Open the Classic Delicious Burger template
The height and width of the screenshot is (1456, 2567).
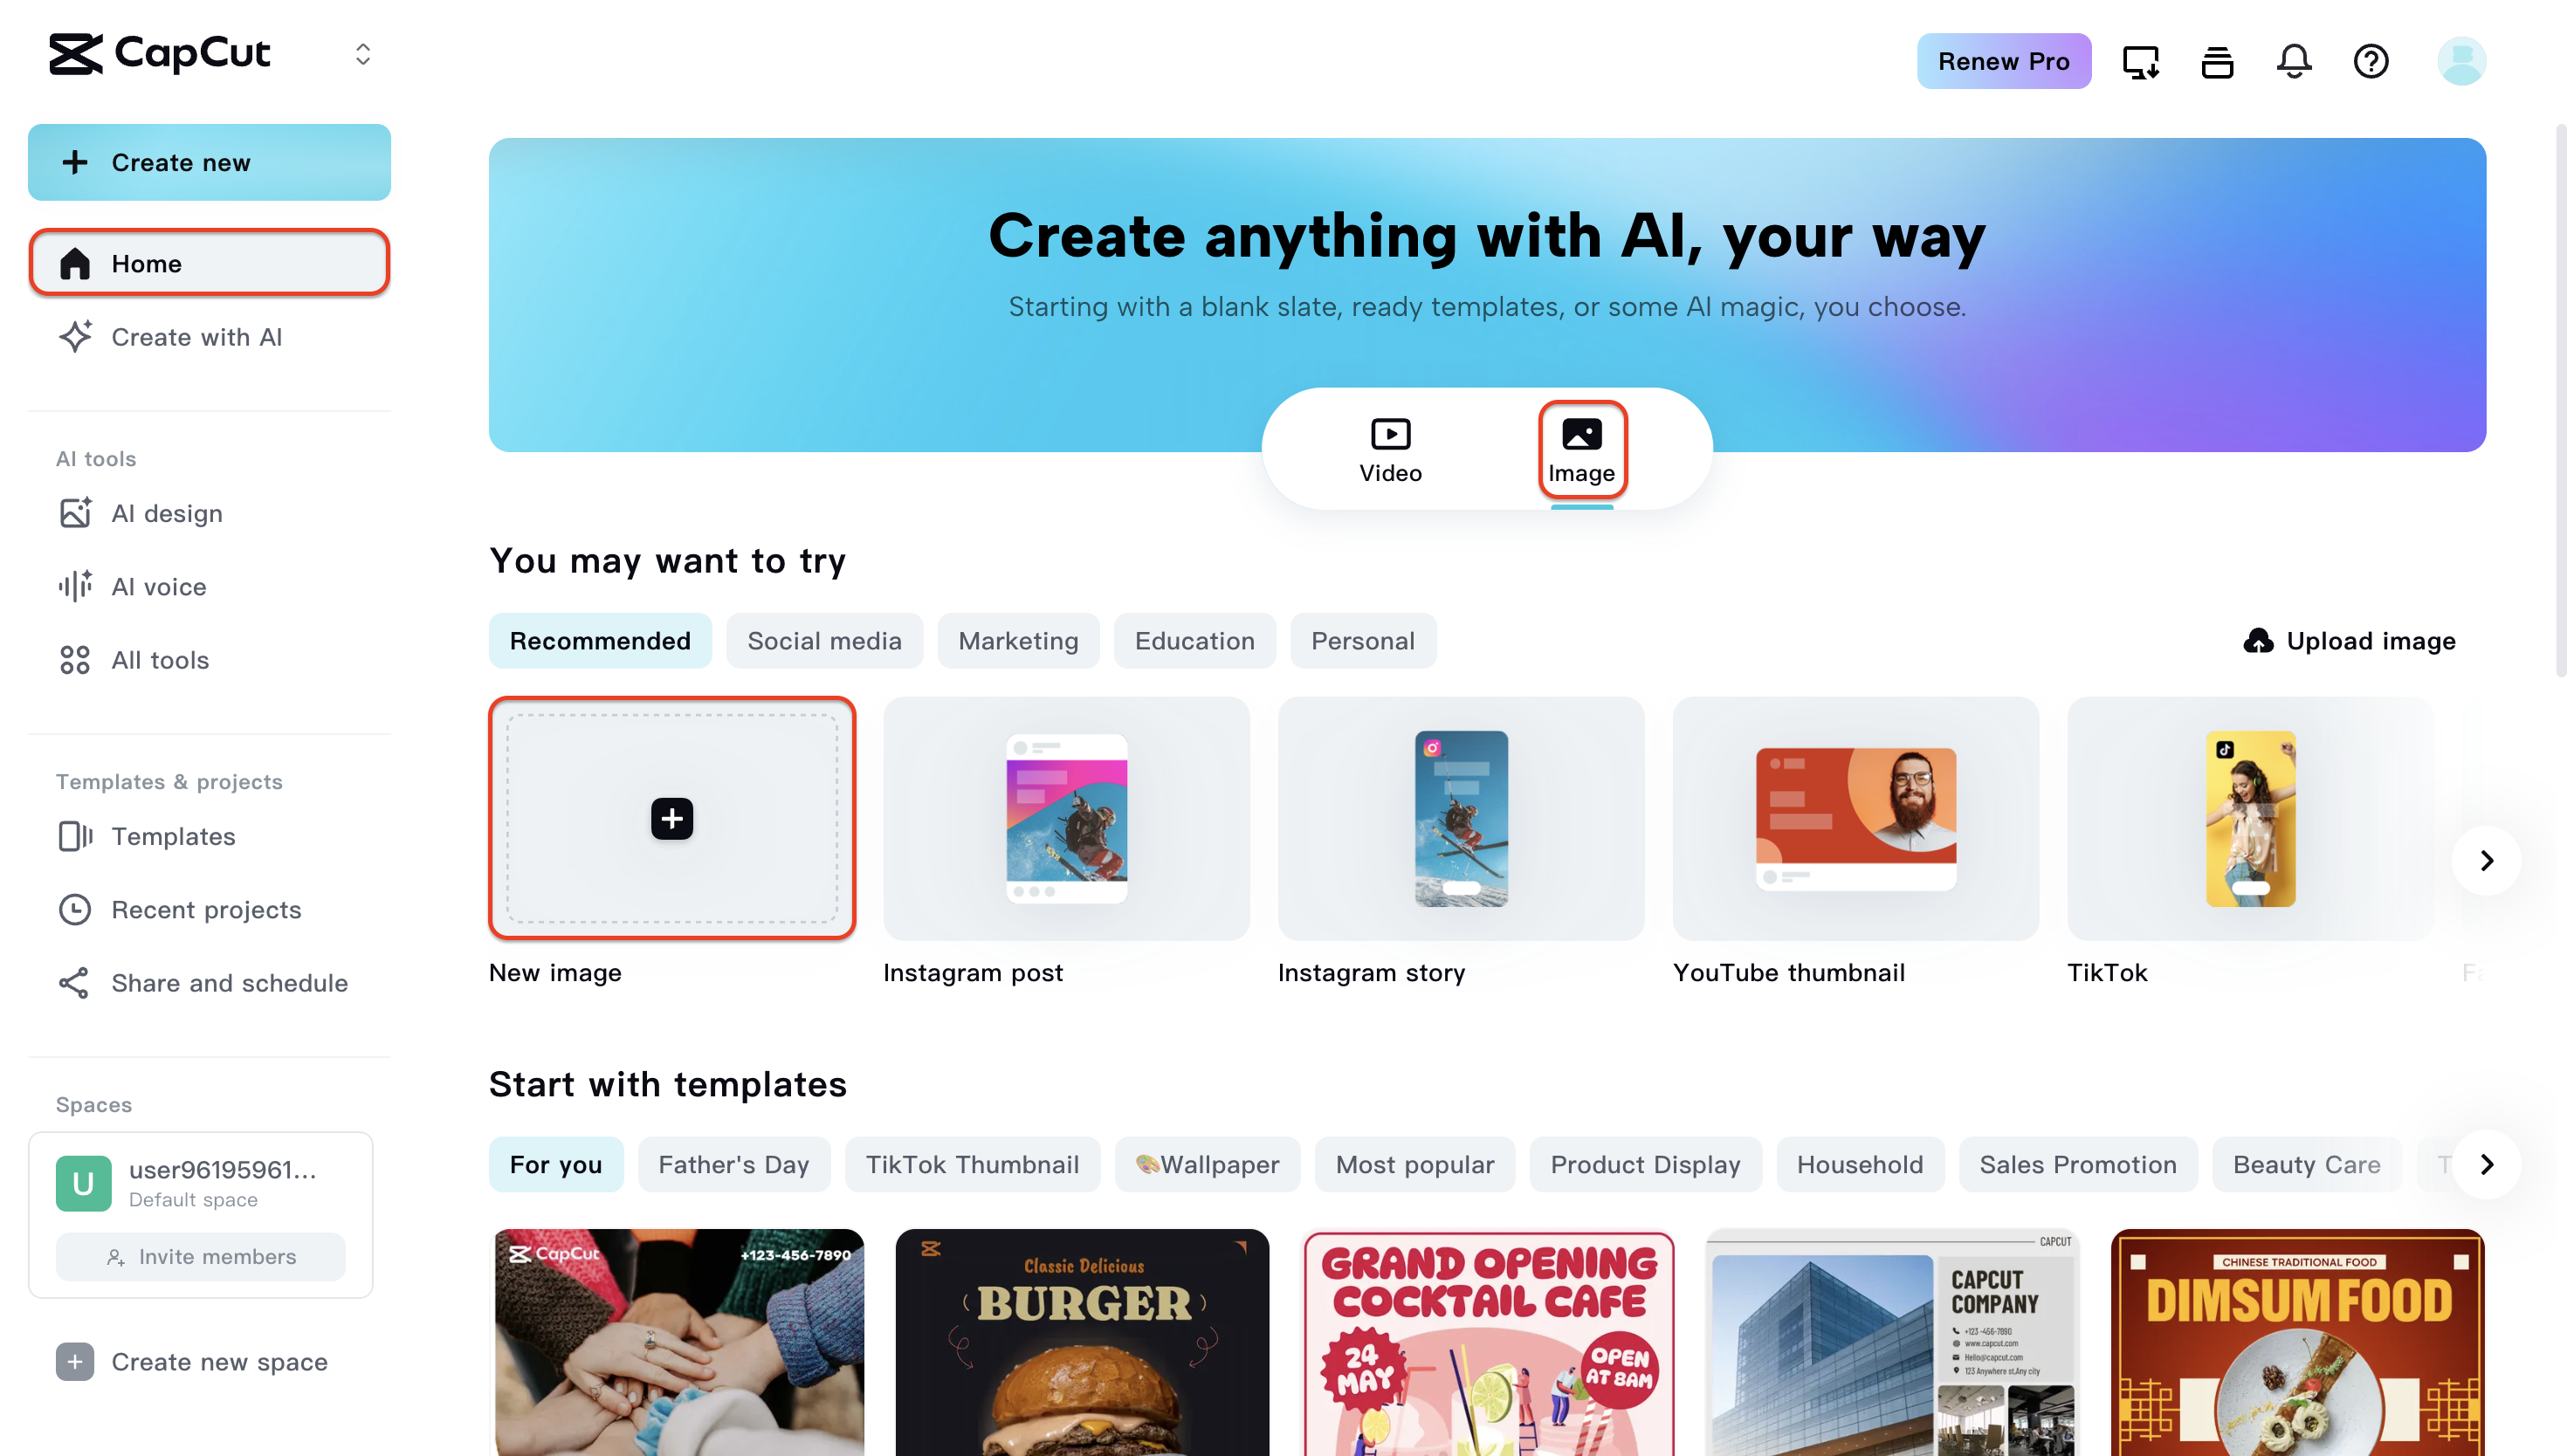[x=1082, y=1342]
